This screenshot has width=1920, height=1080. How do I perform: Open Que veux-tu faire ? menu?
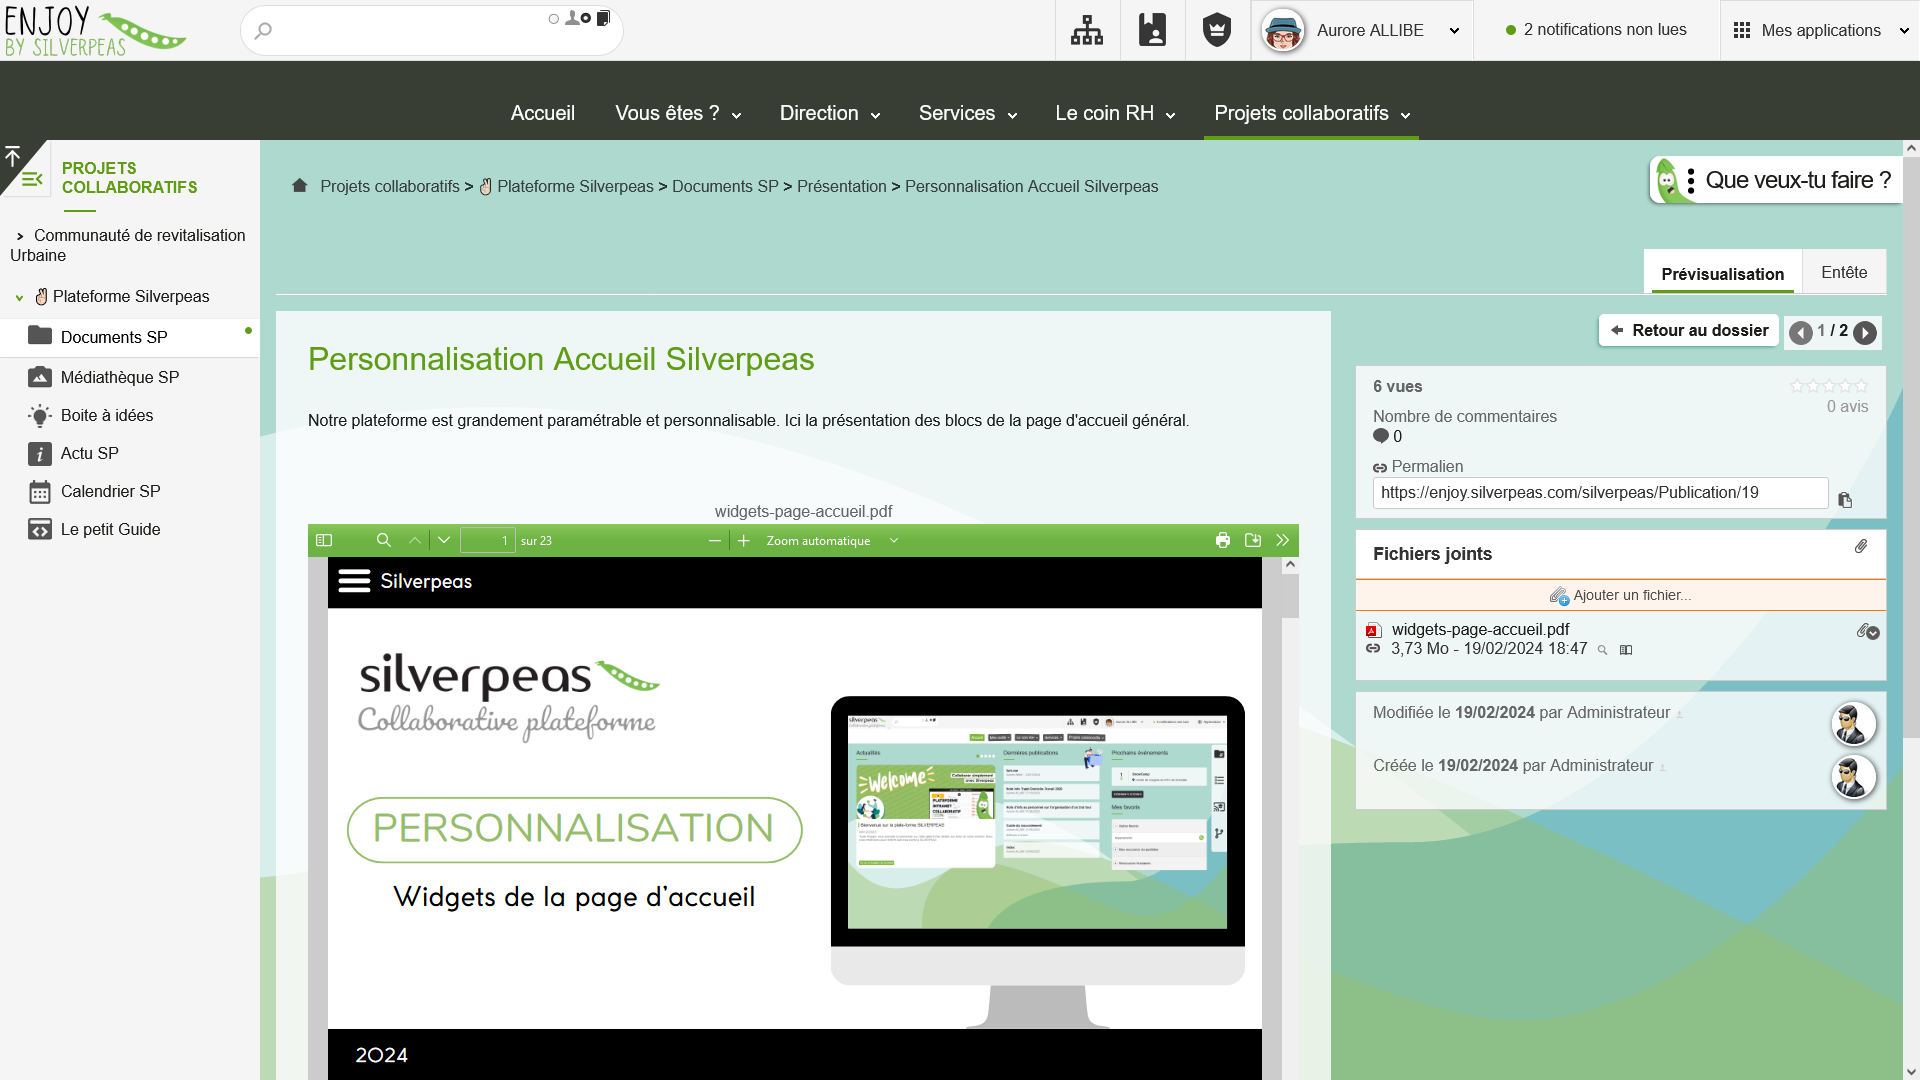(1776, 180)
